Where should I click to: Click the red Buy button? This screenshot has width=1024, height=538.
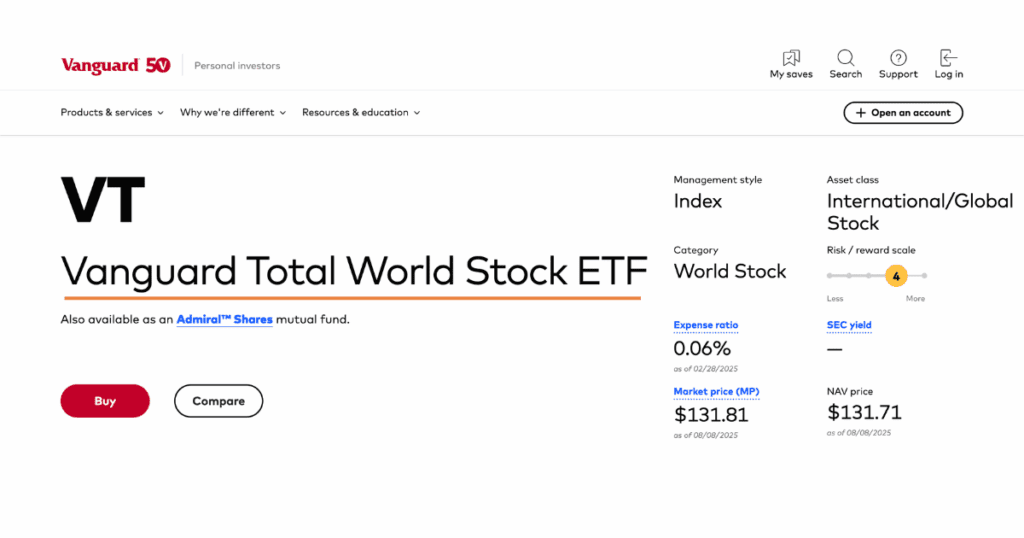pyautogui.click(x=105, y=401)
